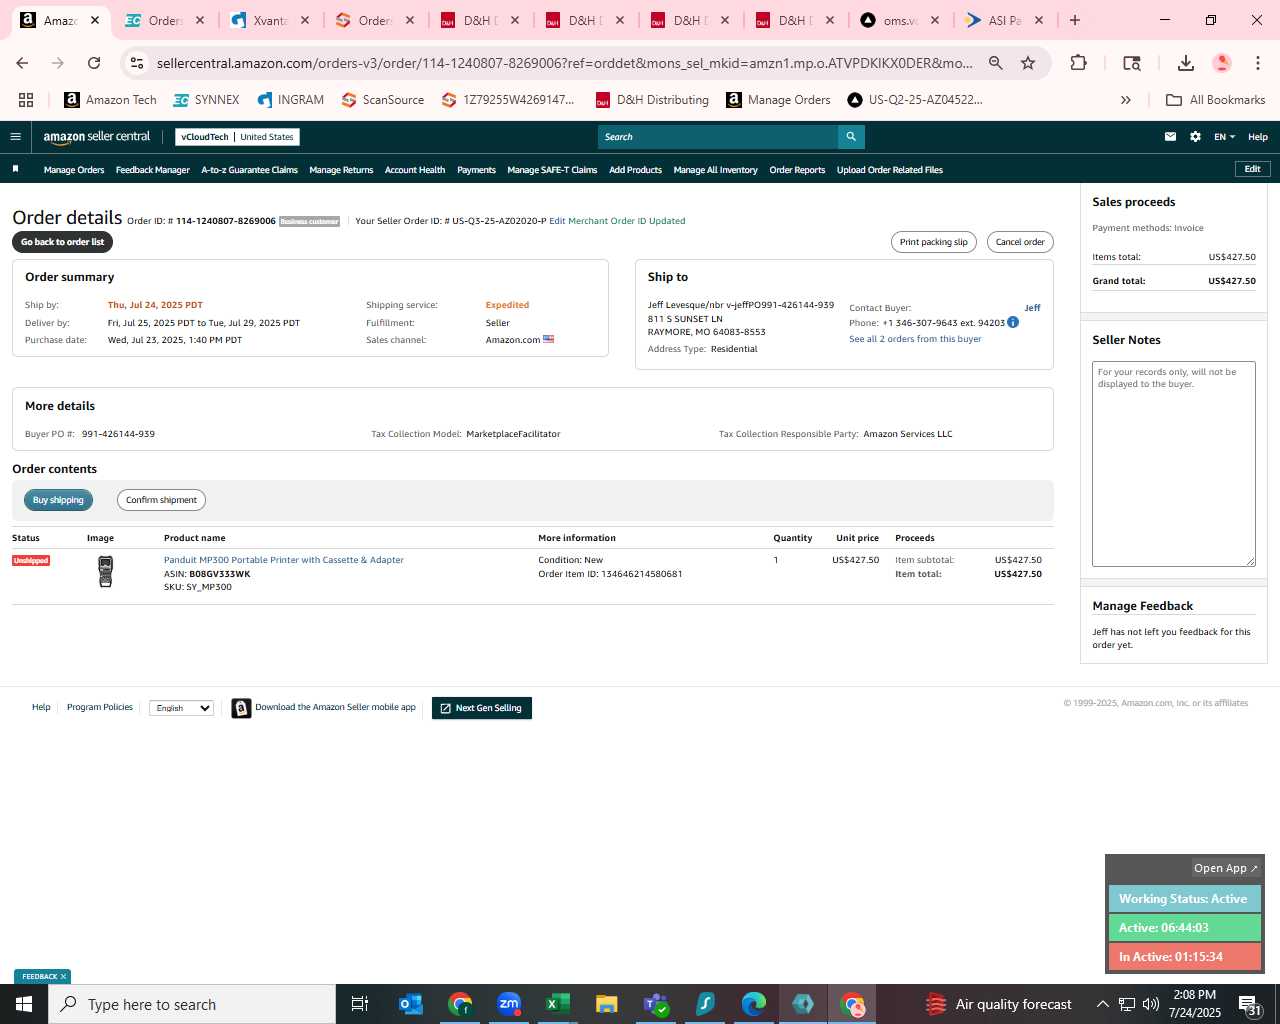Open Payments menu item
Viewport: 1280px width, 1024px height.
click(476, 170)
